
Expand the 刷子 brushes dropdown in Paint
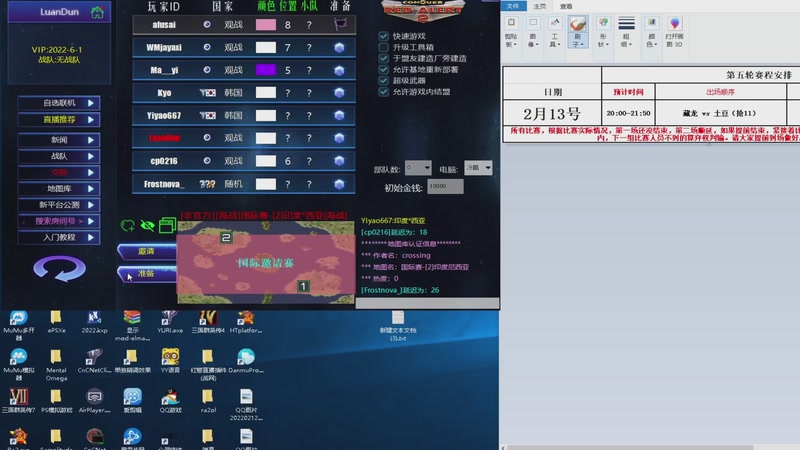(578, 32)
